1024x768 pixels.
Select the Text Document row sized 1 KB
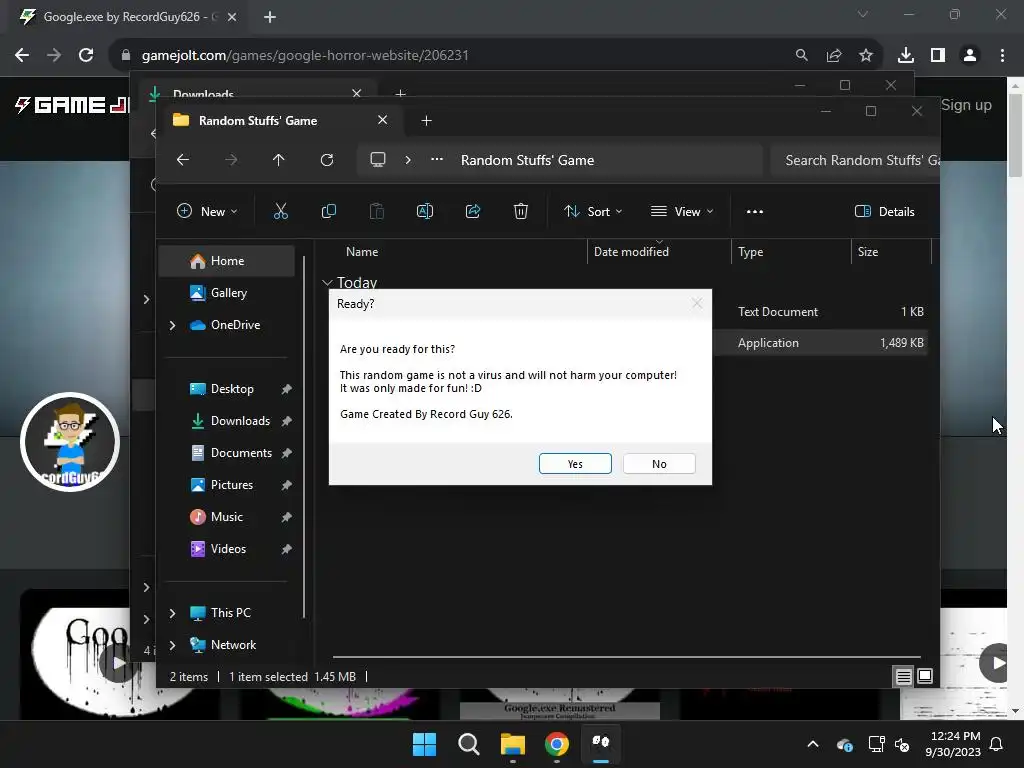coord(820,312)
